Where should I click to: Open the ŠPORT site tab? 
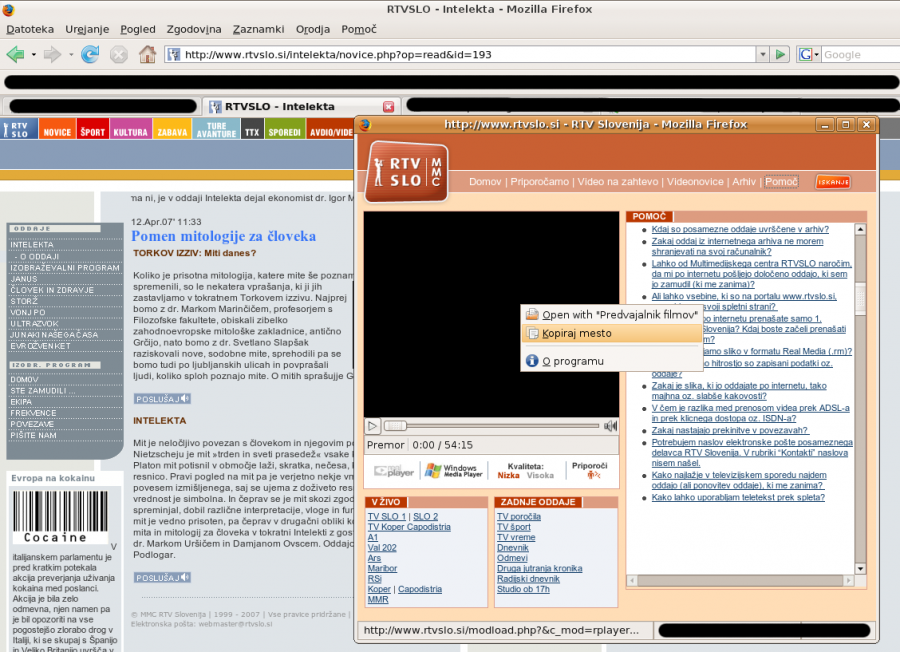point(92,130)
